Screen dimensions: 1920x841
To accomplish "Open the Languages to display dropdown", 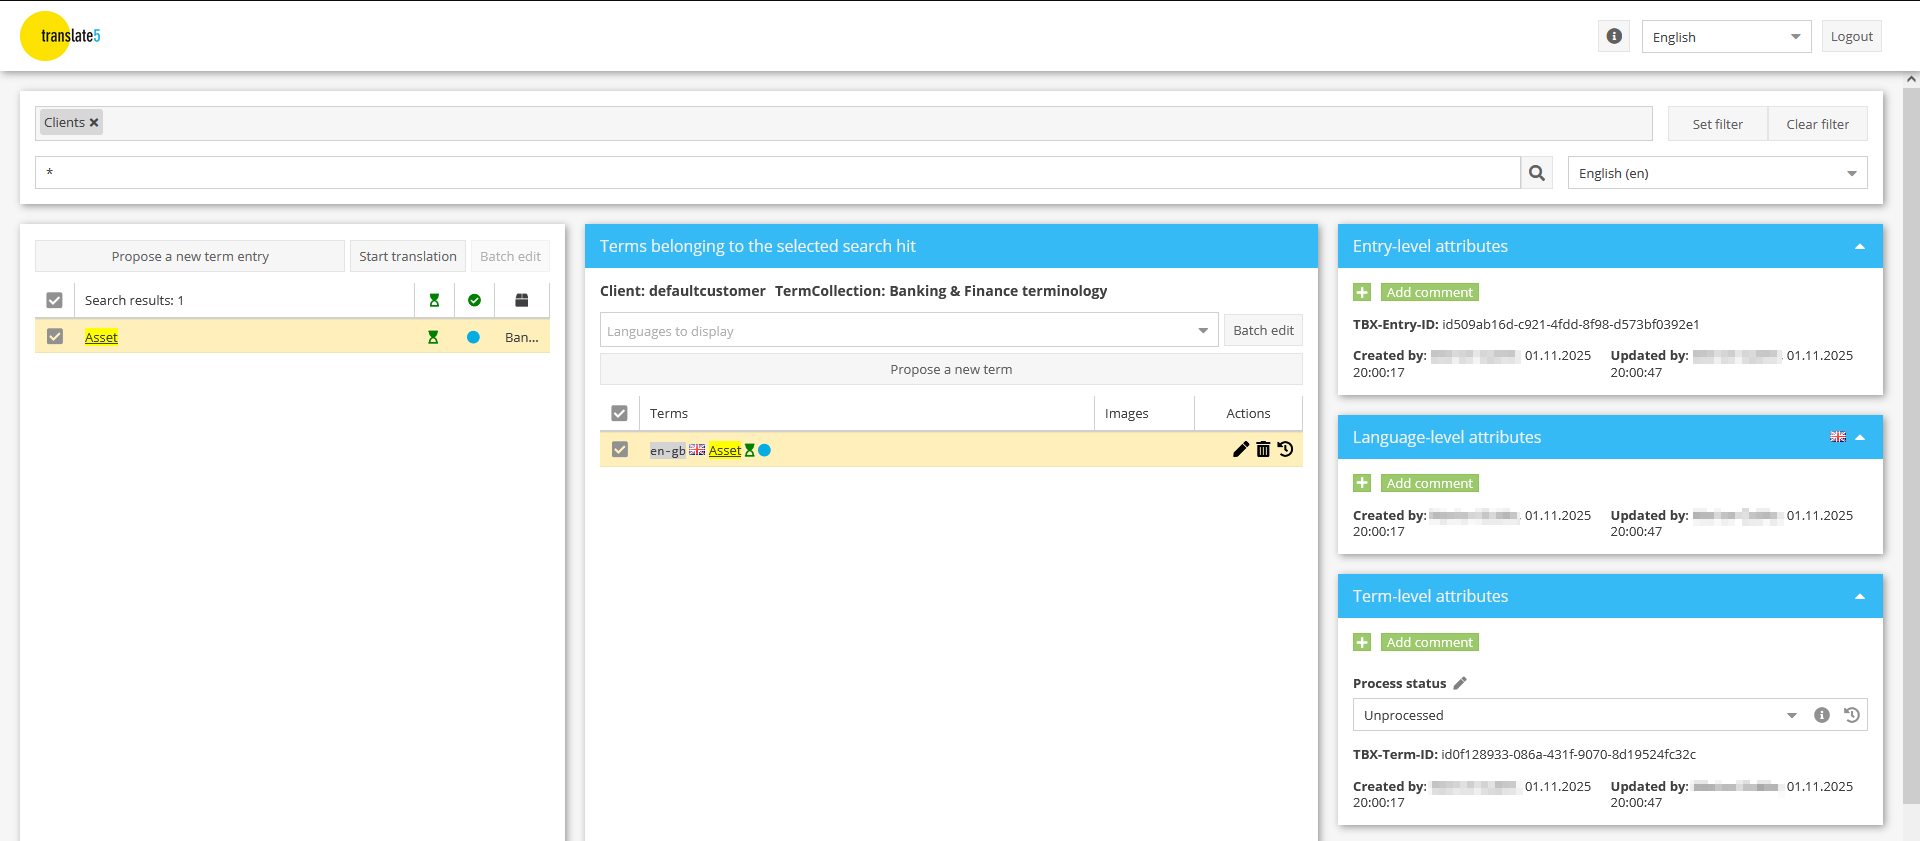I will (x=1202, y=331).
